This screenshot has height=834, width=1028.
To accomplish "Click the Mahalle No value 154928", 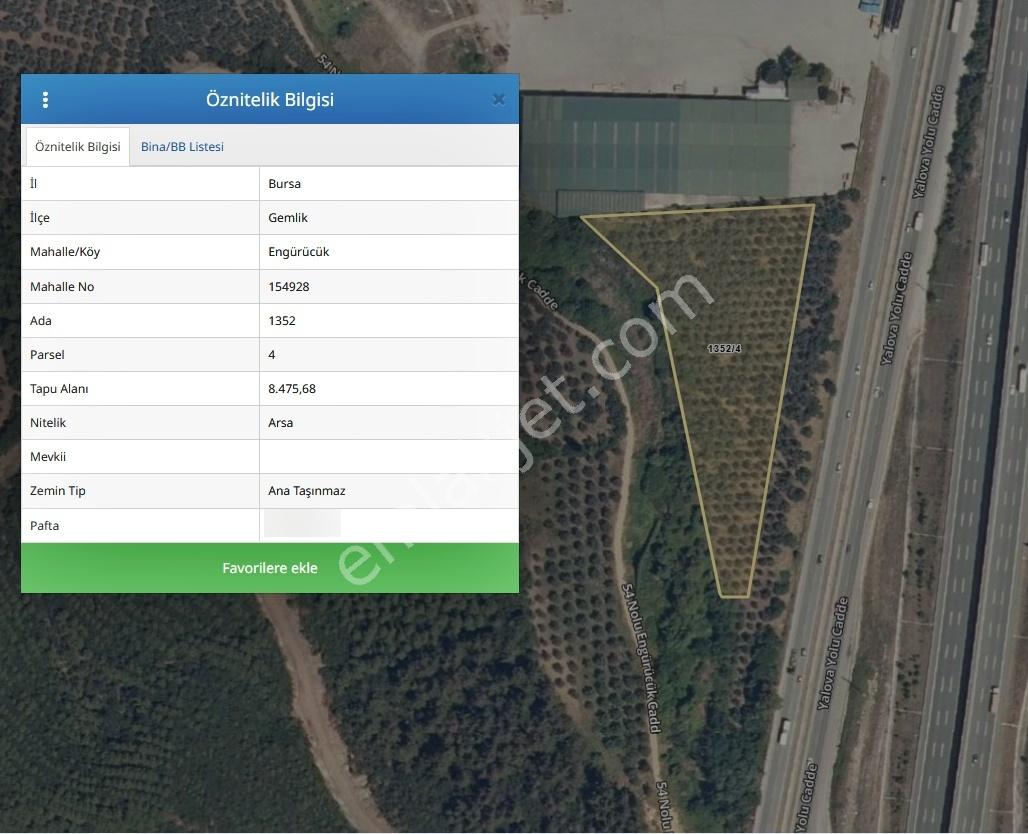I will click(x=288, y=287).
